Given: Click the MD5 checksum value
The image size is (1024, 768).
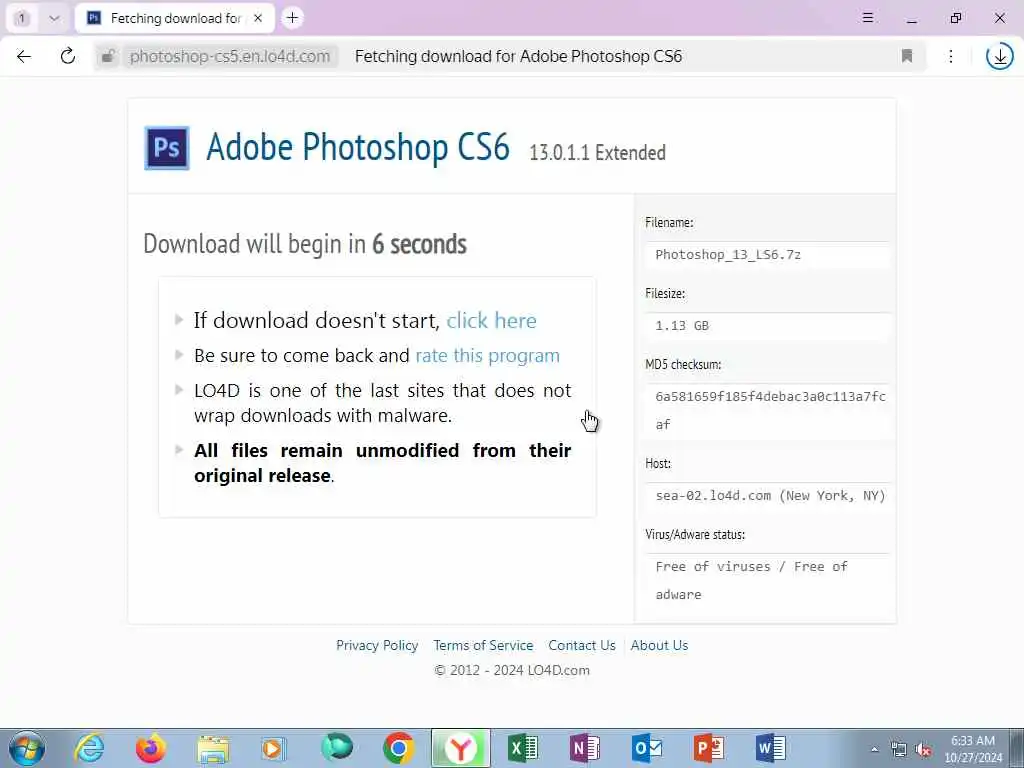Looking at the screenshot, I should 770,410.
